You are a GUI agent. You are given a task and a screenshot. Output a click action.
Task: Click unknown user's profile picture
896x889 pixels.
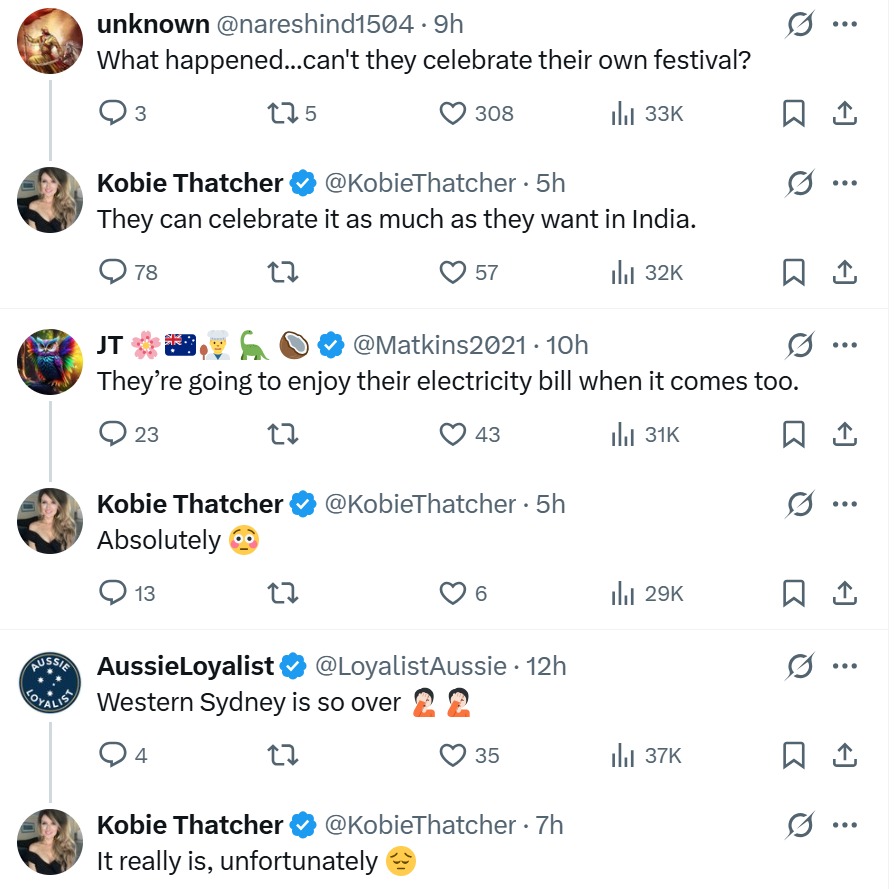click(x=50, y=41)
